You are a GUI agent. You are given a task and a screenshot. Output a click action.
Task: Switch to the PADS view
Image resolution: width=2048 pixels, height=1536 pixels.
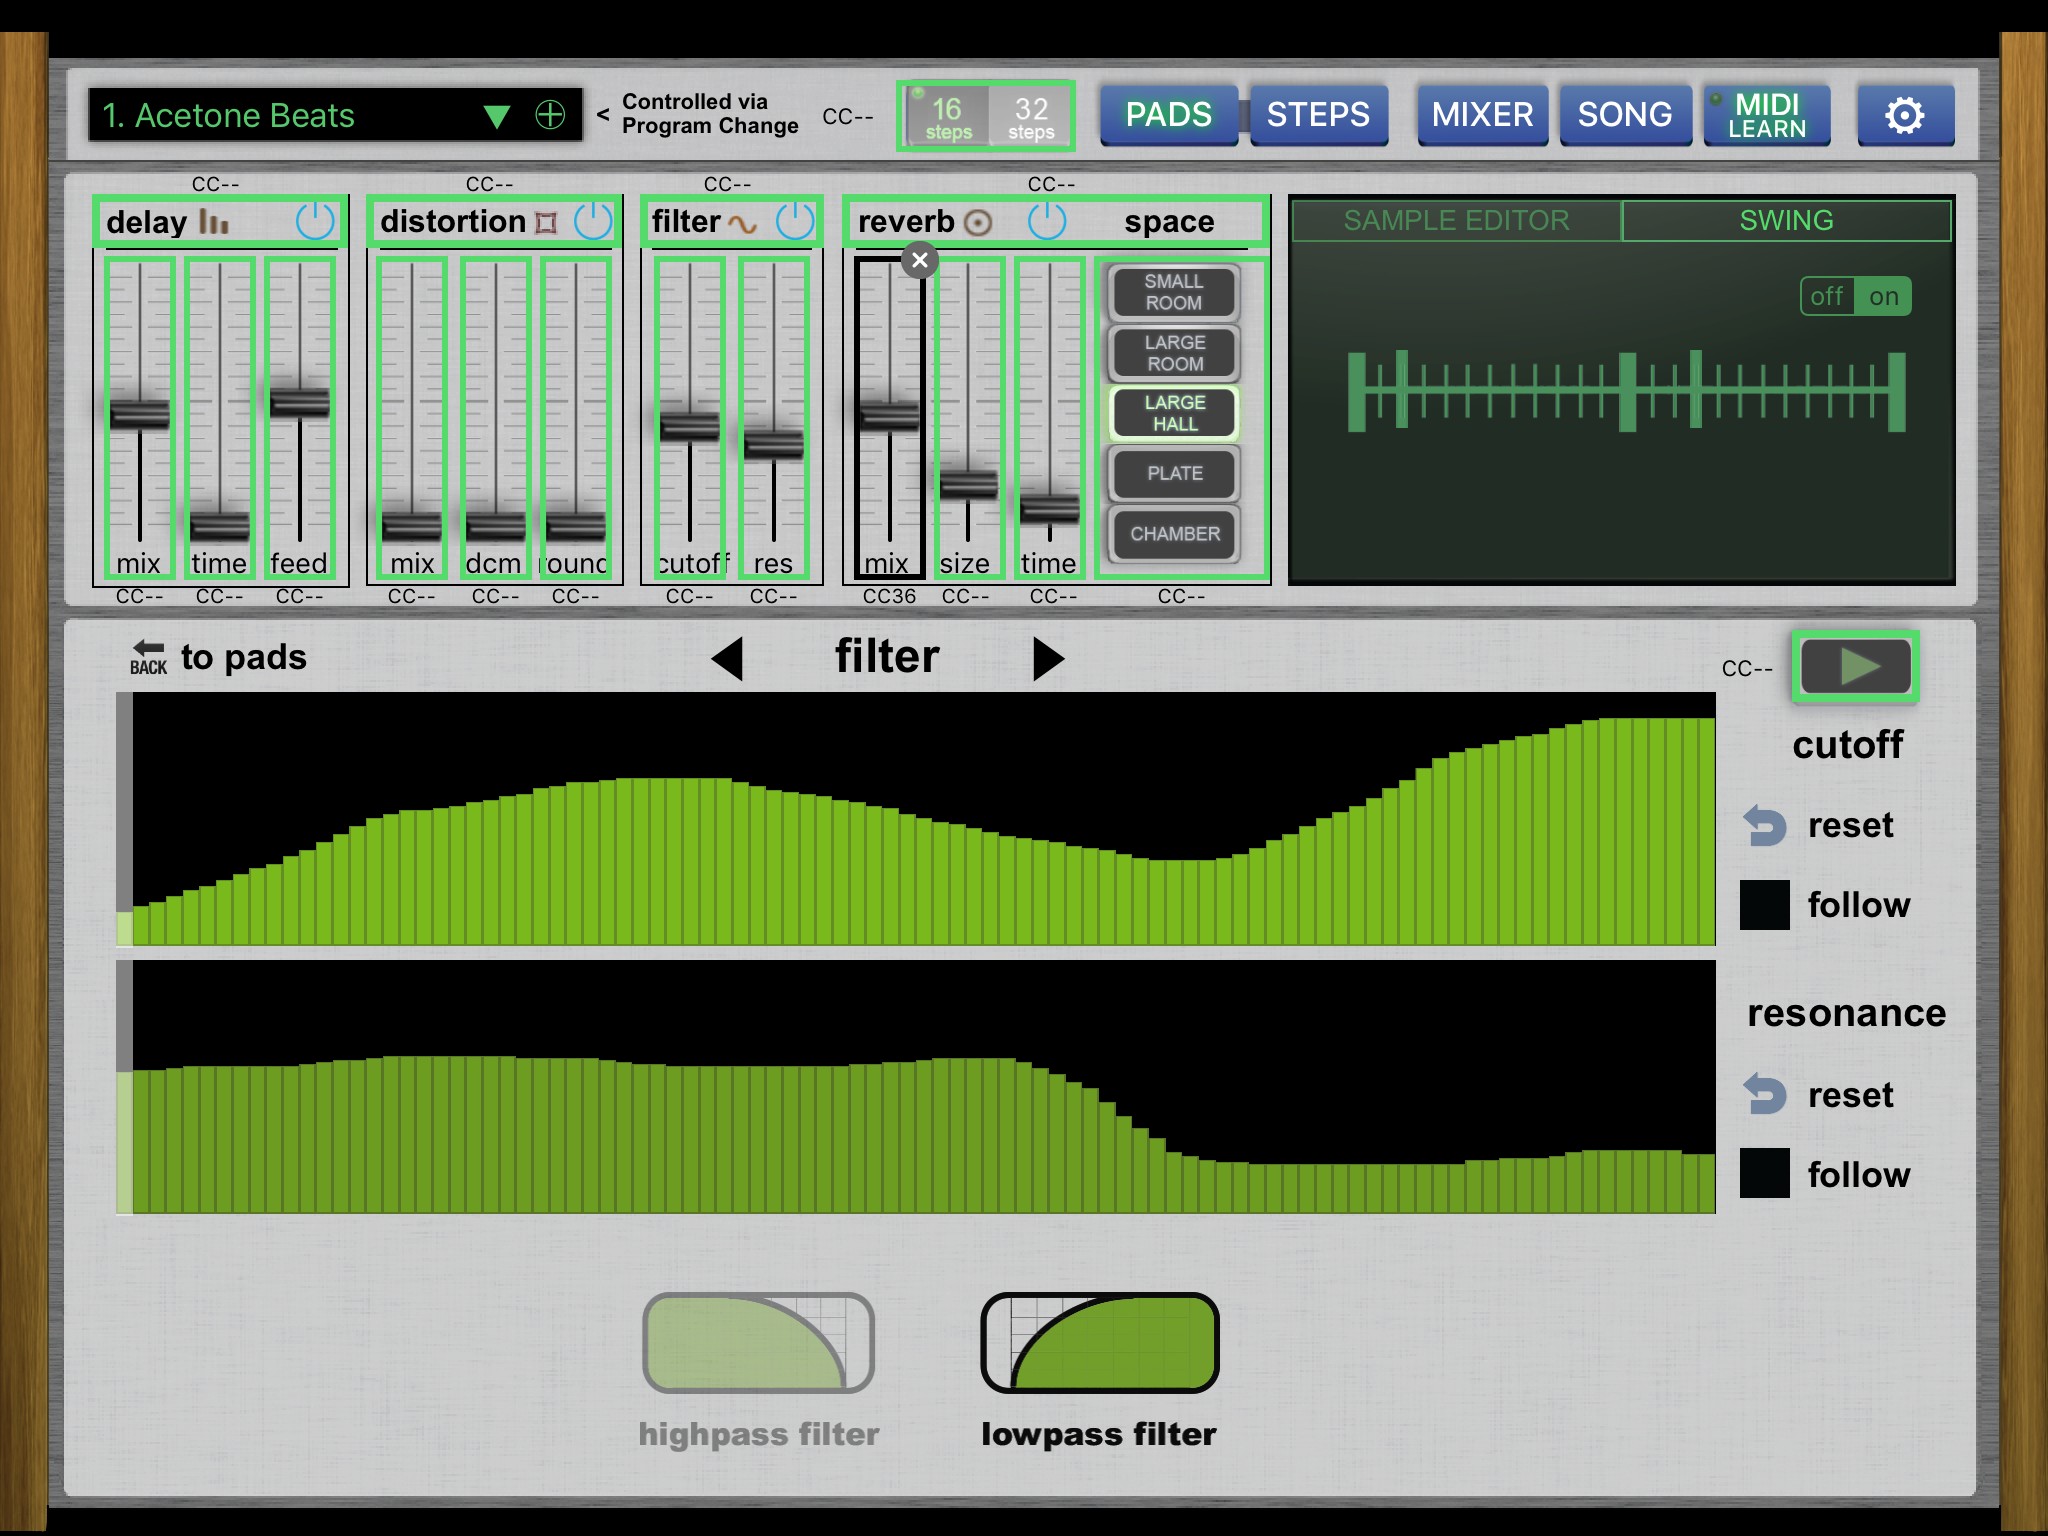(x=1168, y=116)
